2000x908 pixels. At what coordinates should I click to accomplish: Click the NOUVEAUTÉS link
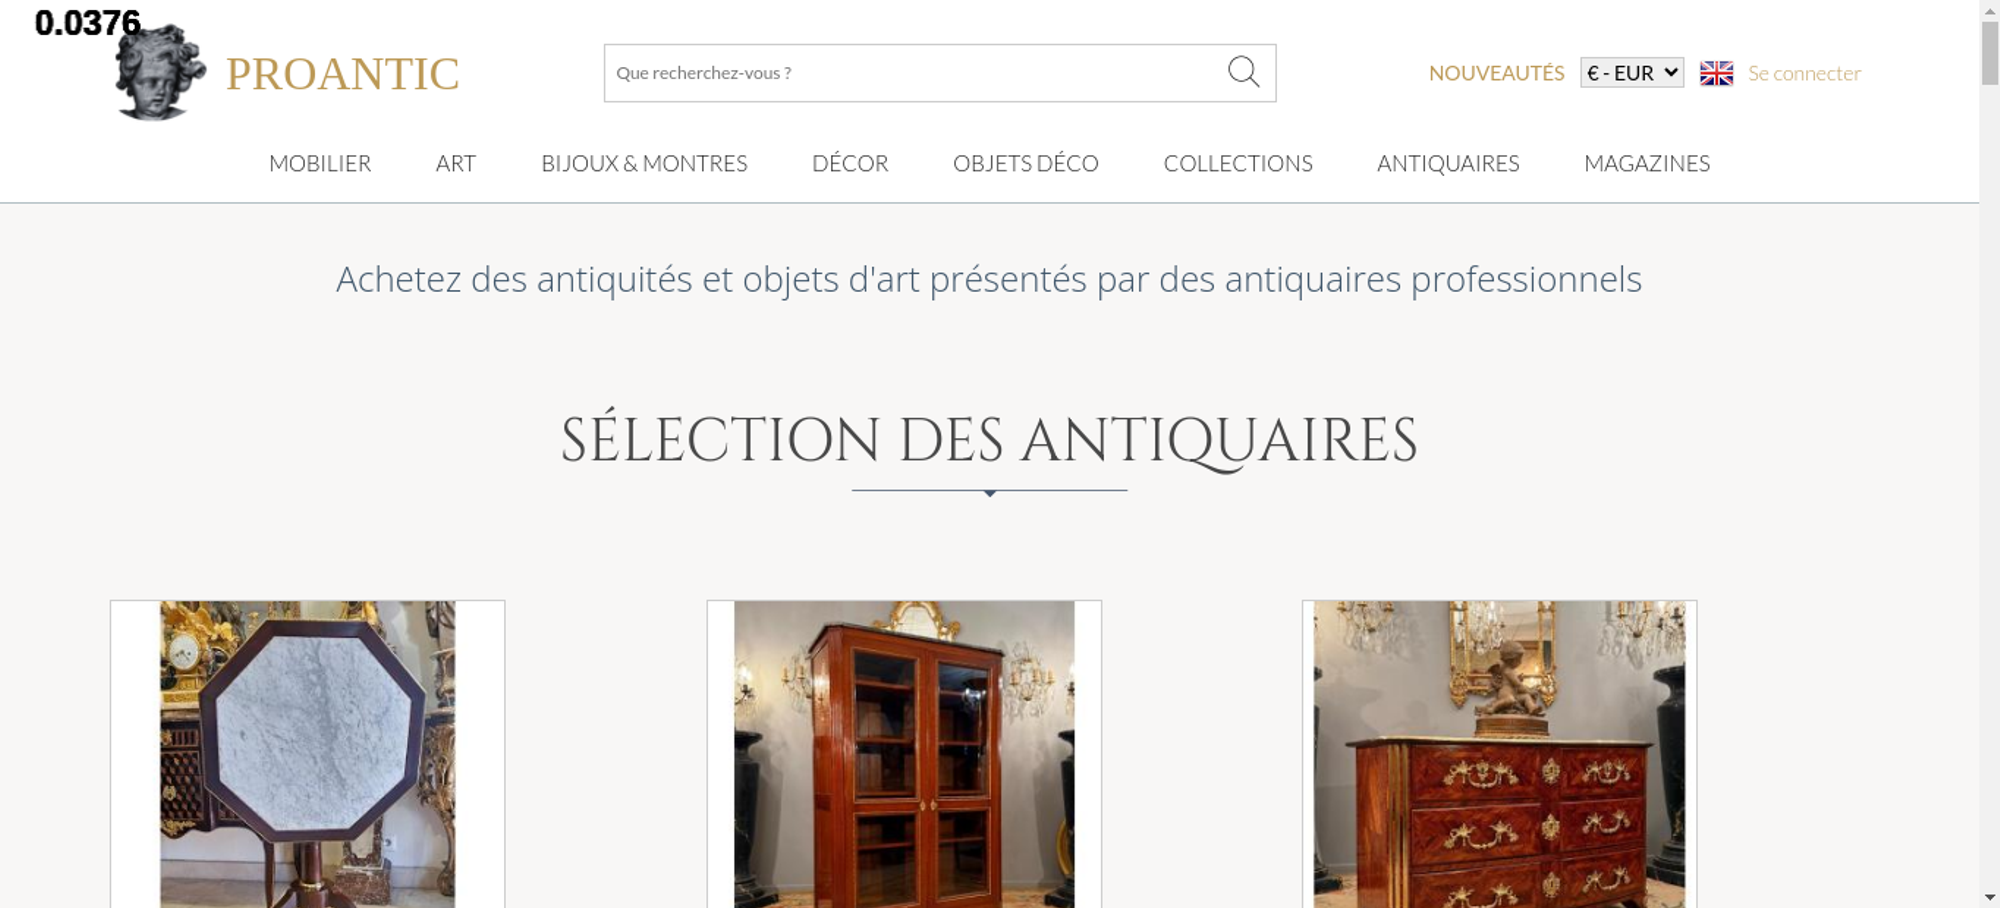[1496, 73]
